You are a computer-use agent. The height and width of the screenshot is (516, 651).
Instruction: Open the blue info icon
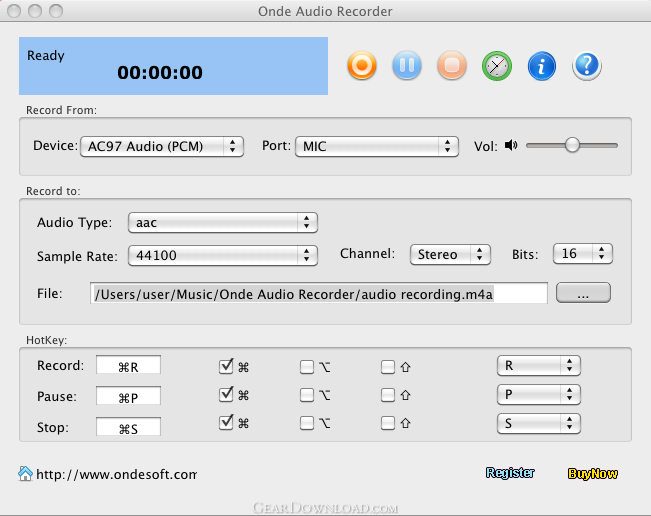541,66
